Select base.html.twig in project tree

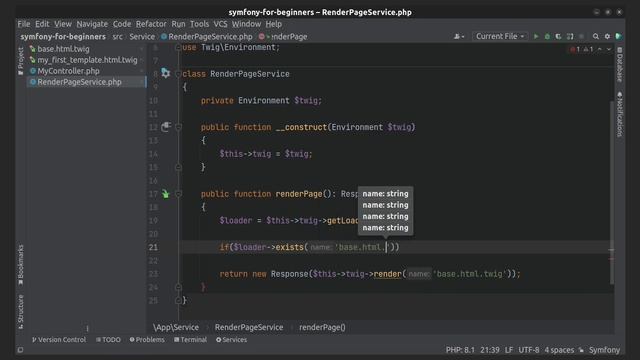[x=63, y=49]
